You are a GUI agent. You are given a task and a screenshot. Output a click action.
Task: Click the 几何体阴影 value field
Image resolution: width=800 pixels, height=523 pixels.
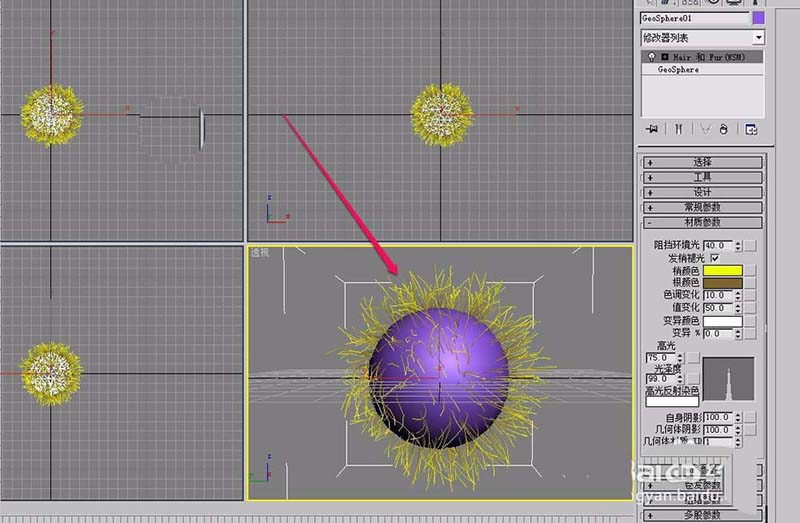tap(718, 430)
